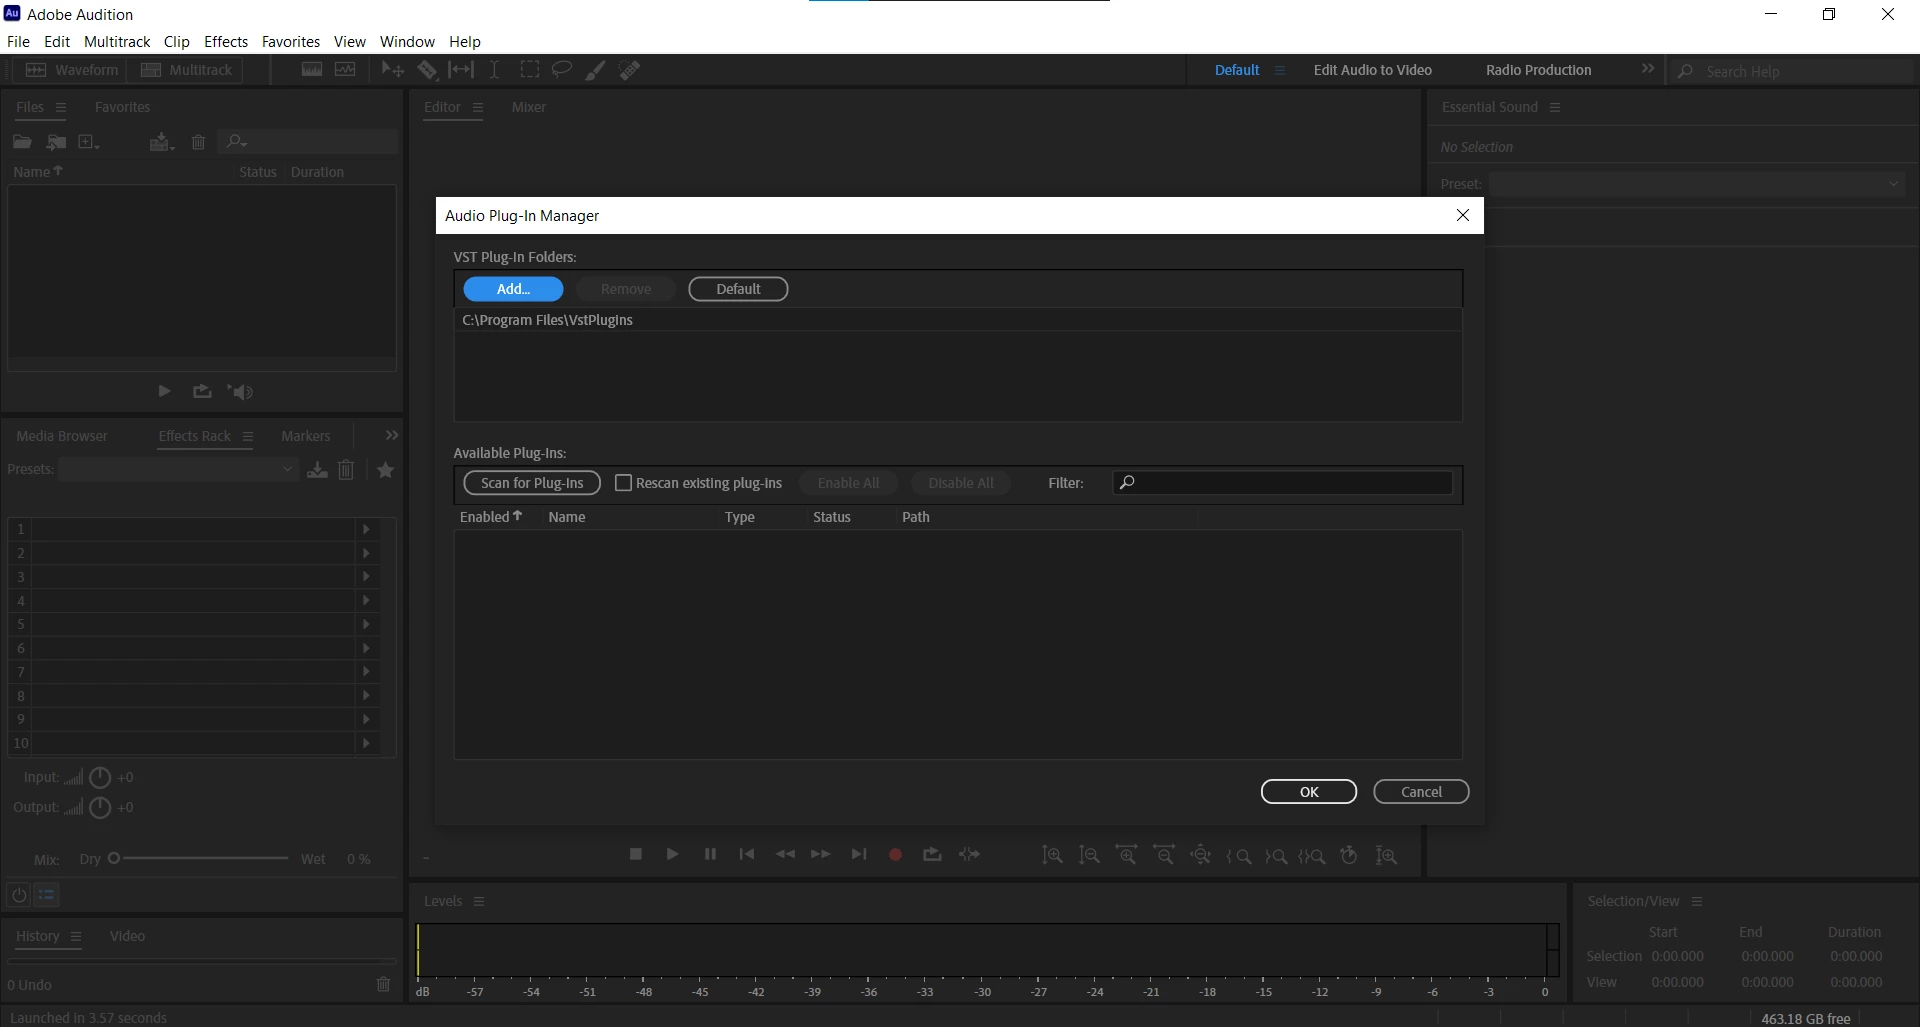
Task: Open the View menu
Action: pyautogui.click(x=350, y=42)
